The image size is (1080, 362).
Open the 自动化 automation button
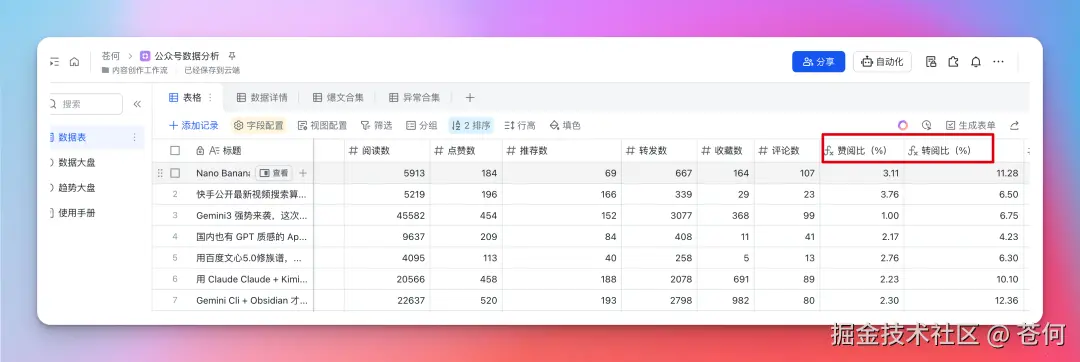pos(882,61)
